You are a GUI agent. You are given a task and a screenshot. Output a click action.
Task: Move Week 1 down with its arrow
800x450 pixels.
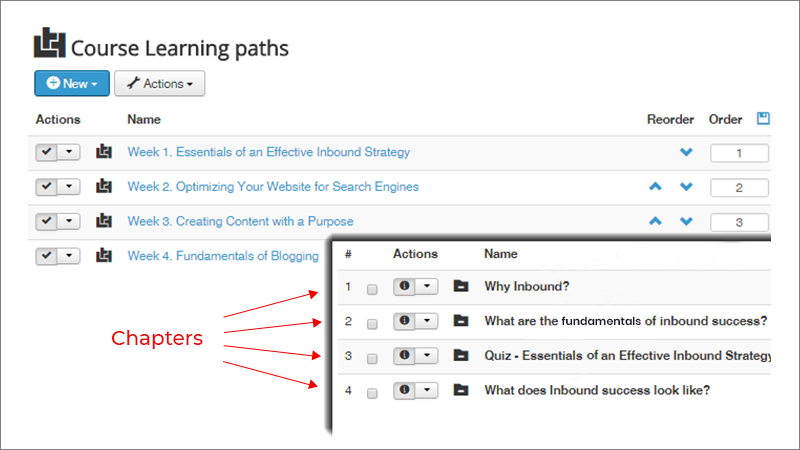pyautogui.click(x=686, y=152)
